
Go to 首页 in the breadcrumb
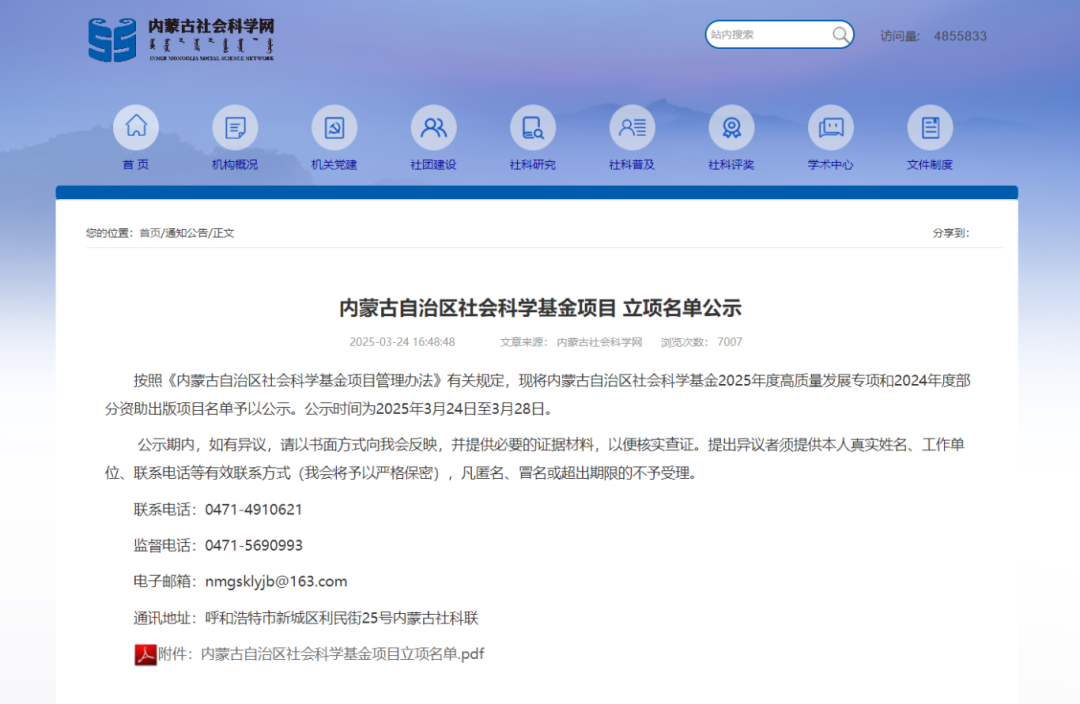[x=149, y=233]
